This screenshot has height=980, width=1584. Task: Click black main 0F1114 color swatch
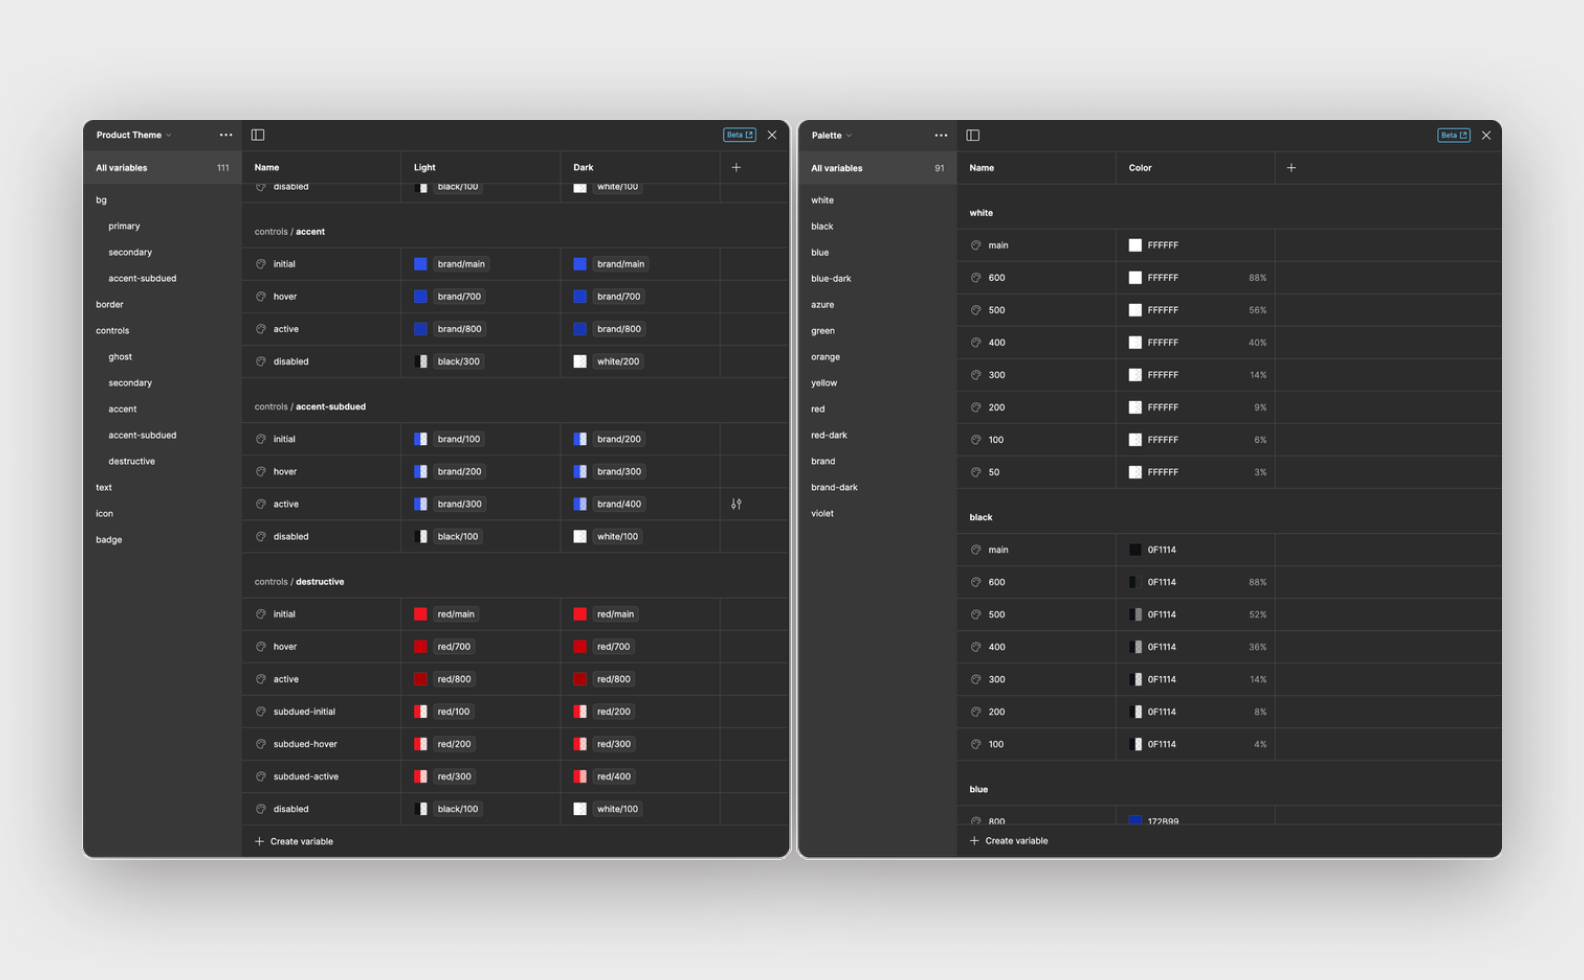tap(1135, 550)
